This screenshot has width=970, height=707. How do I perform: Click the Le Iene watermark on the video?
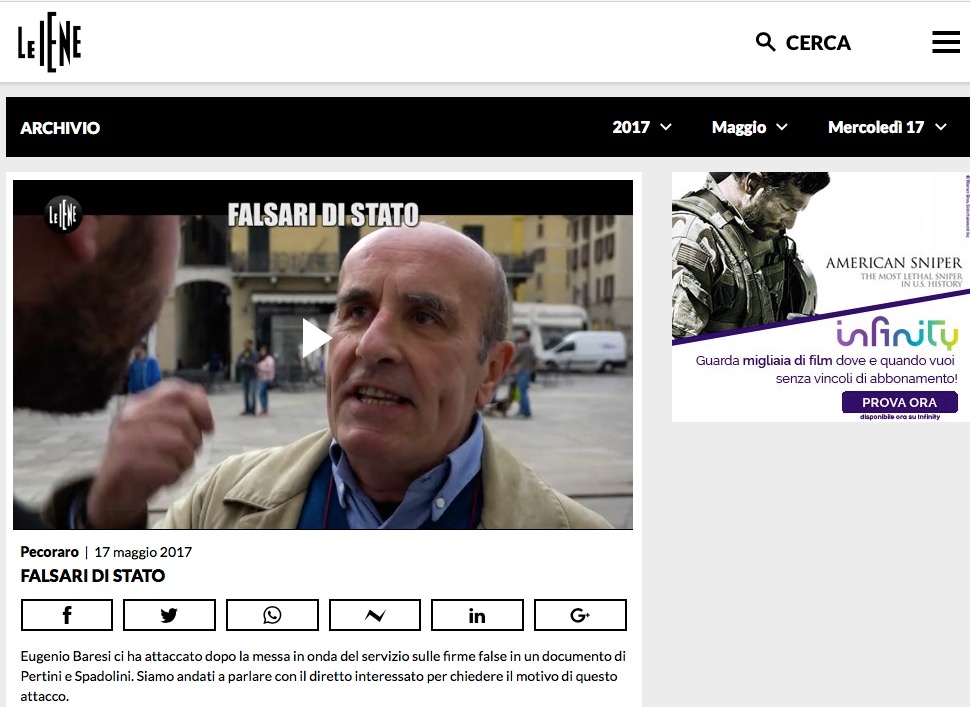(63, 214)
